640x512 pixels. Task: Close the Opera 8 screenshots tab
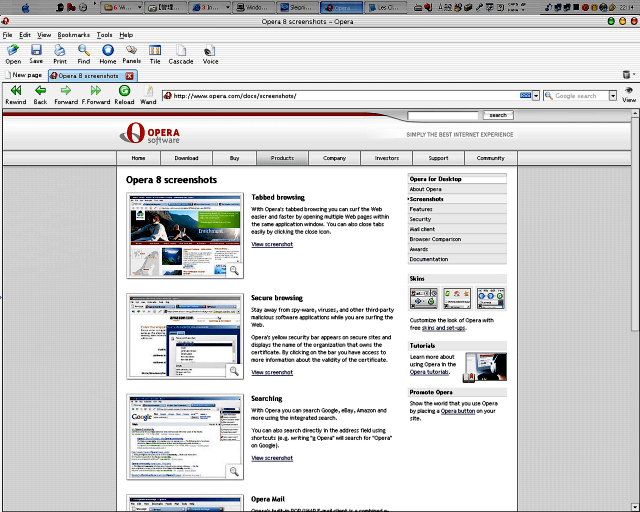129,76
